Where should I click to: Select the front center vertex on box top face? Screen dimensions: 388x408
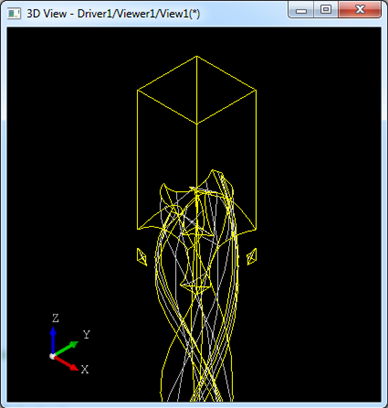click(197, 124)
